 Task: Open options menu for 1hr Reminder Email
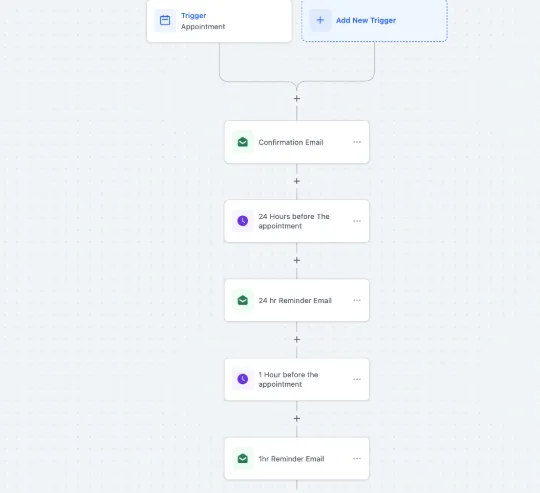coord(357,459)
